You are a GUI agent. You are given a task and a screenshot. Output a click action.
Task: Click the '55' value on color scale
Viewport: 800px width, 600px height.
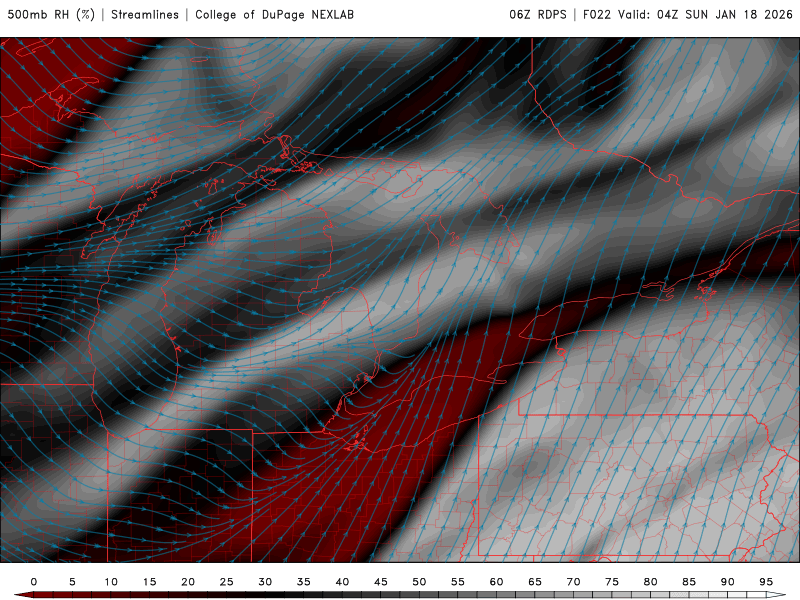tap(458, 582)
